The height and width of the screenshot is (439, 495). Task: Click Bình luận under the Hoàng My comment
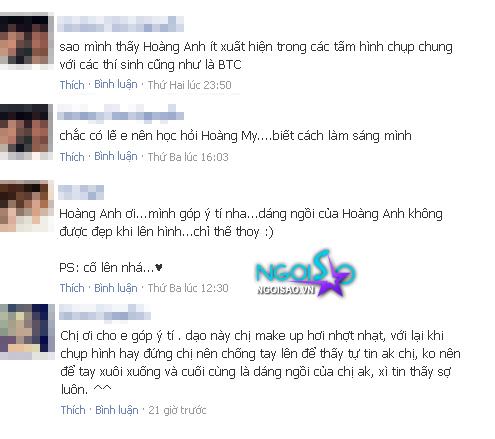point(116,156)
